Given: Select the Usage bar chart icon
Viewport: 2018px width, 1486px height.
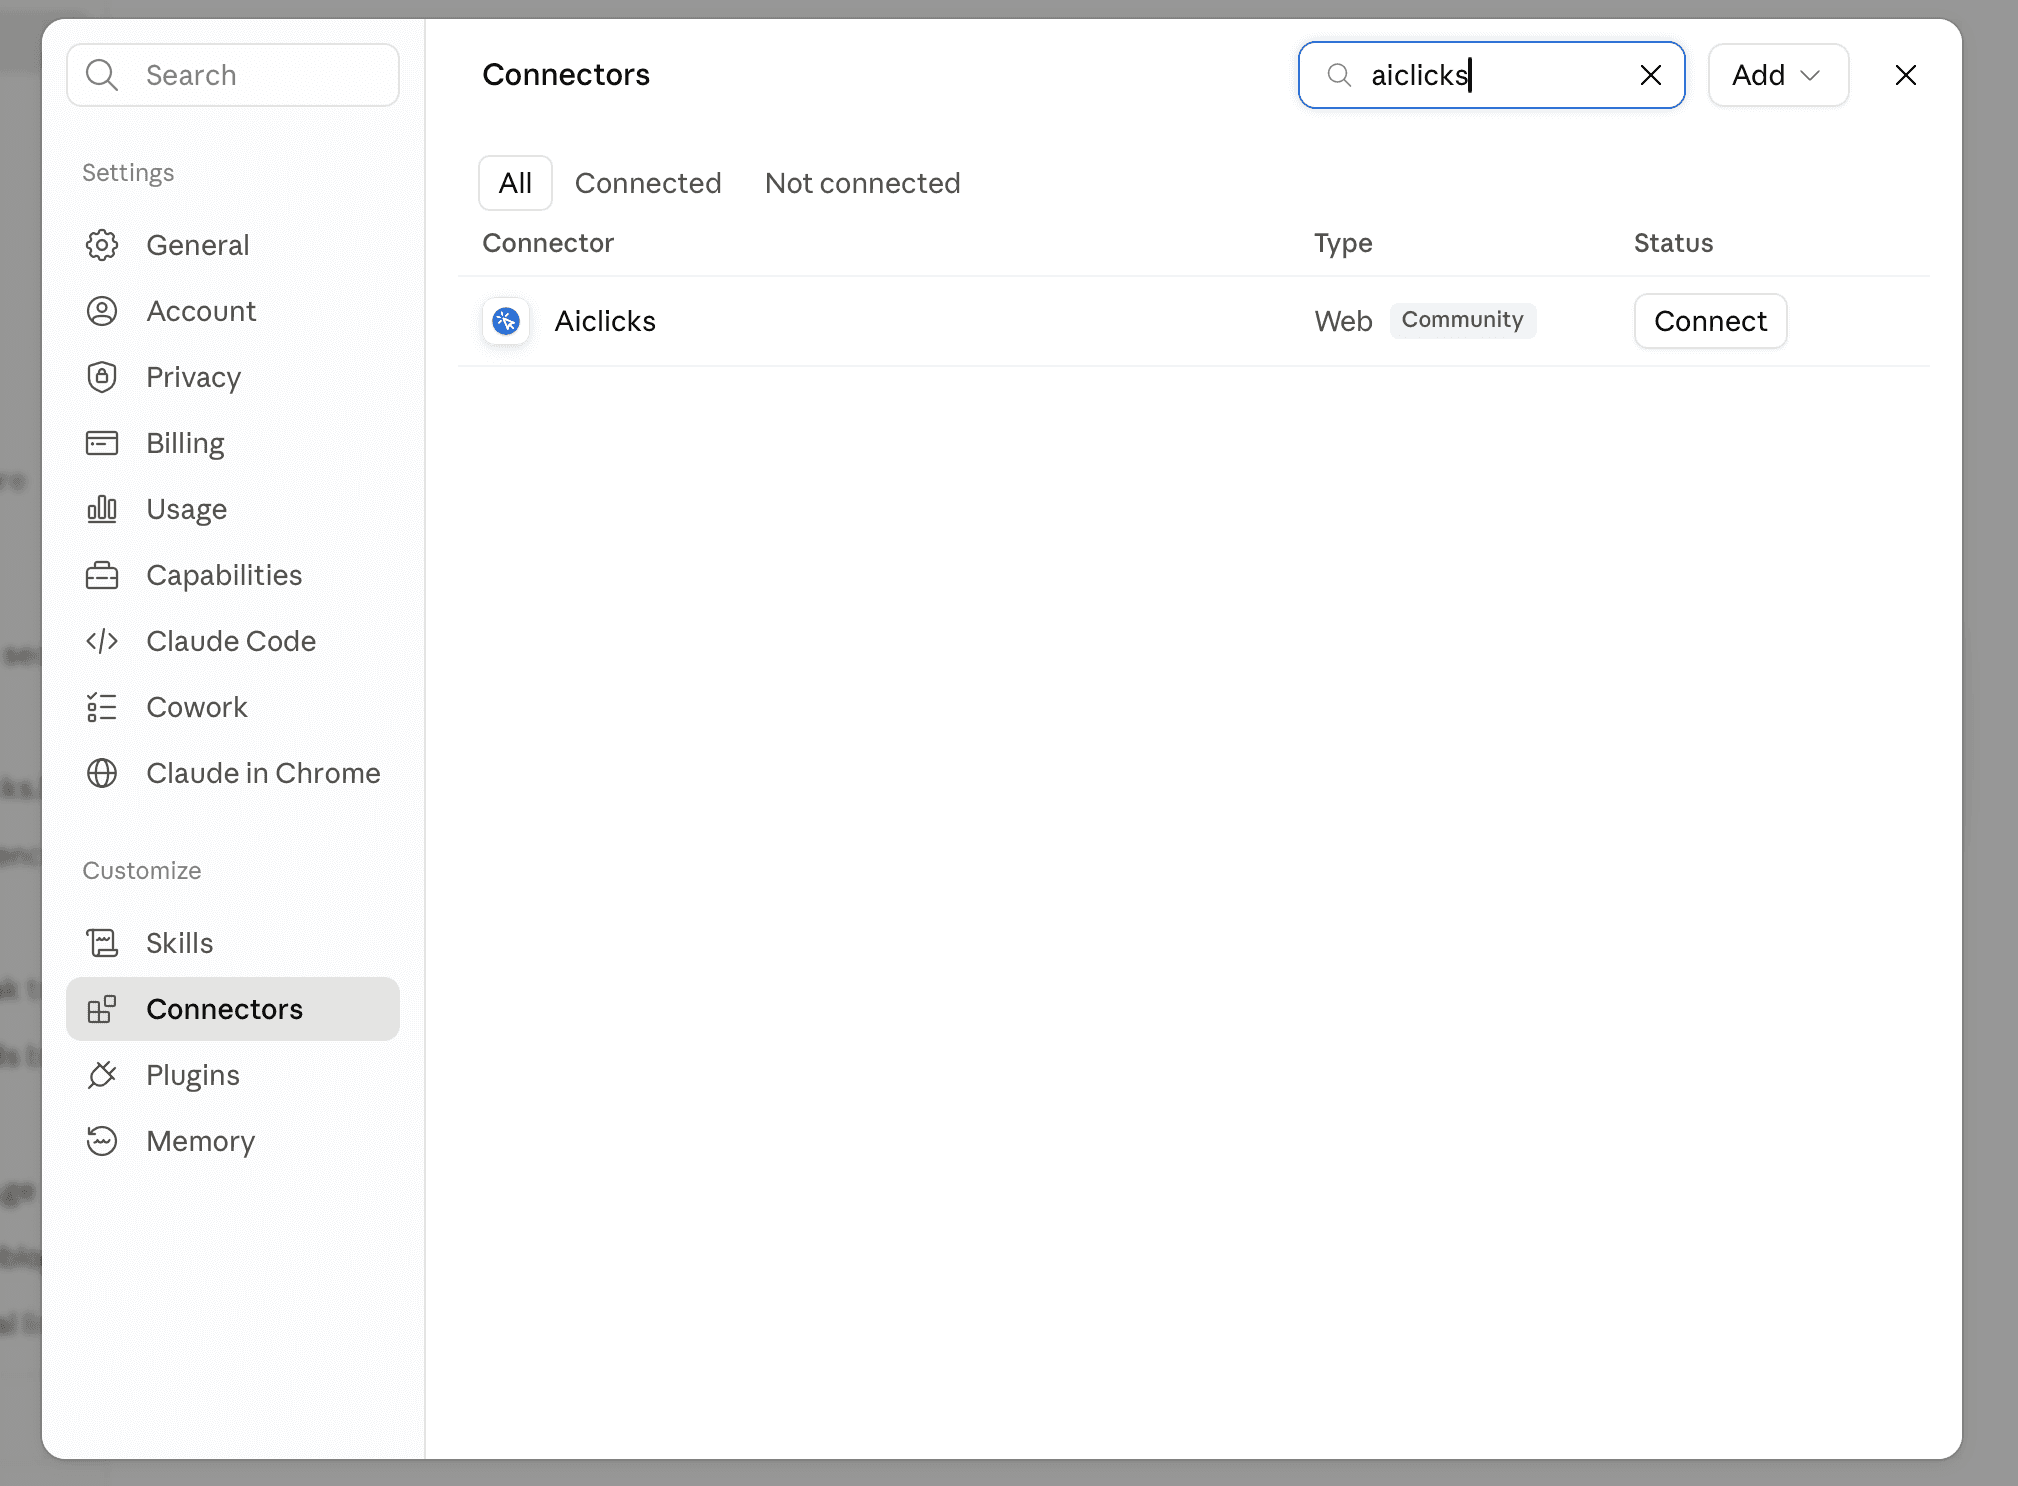Looking at the screenshot, I should [x=102, y=509].
